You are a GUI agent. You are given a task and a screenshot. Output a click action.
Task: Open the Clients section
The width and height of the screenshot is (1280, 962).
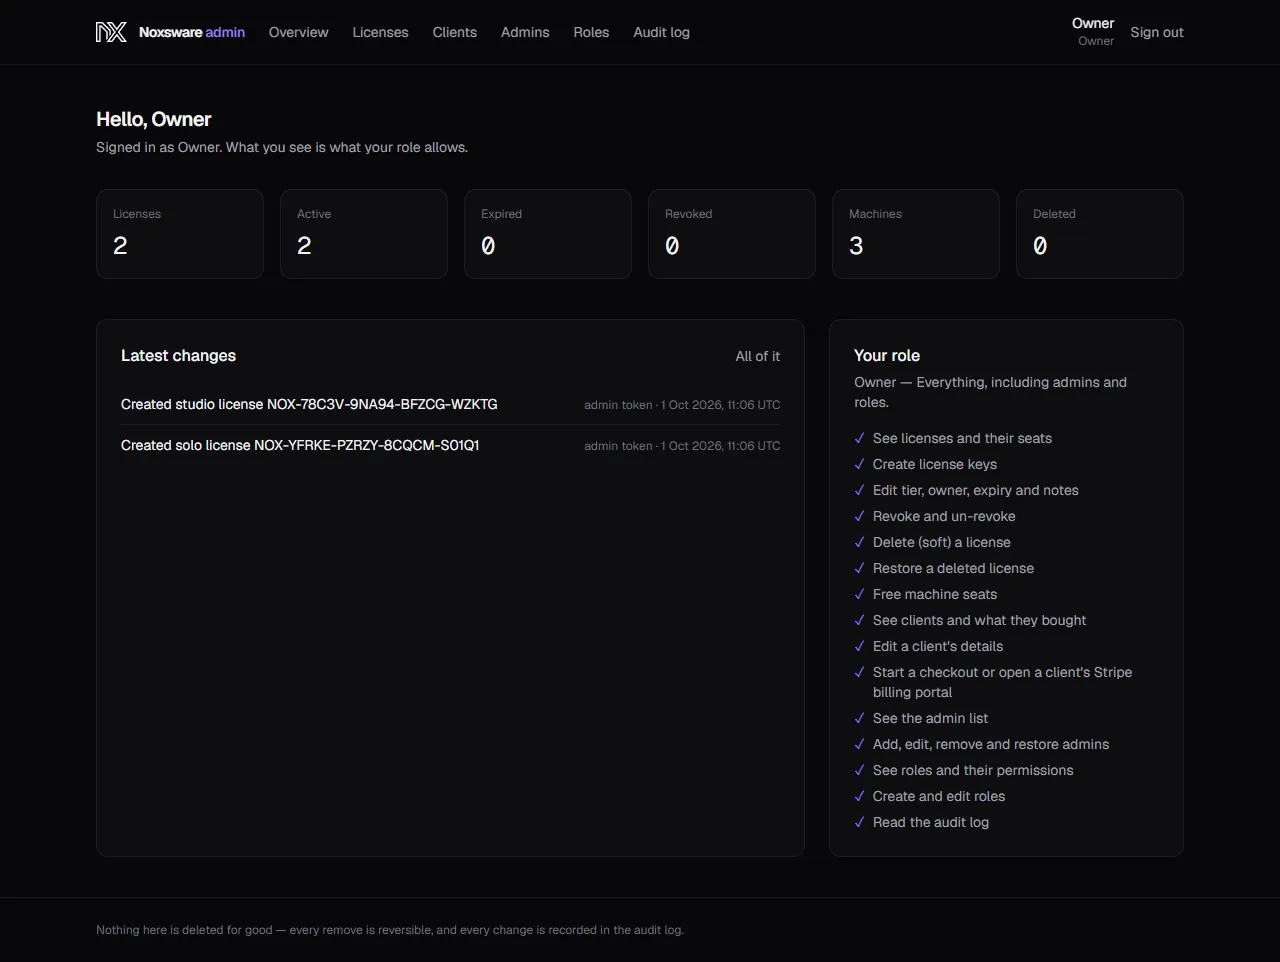(454, 32)
